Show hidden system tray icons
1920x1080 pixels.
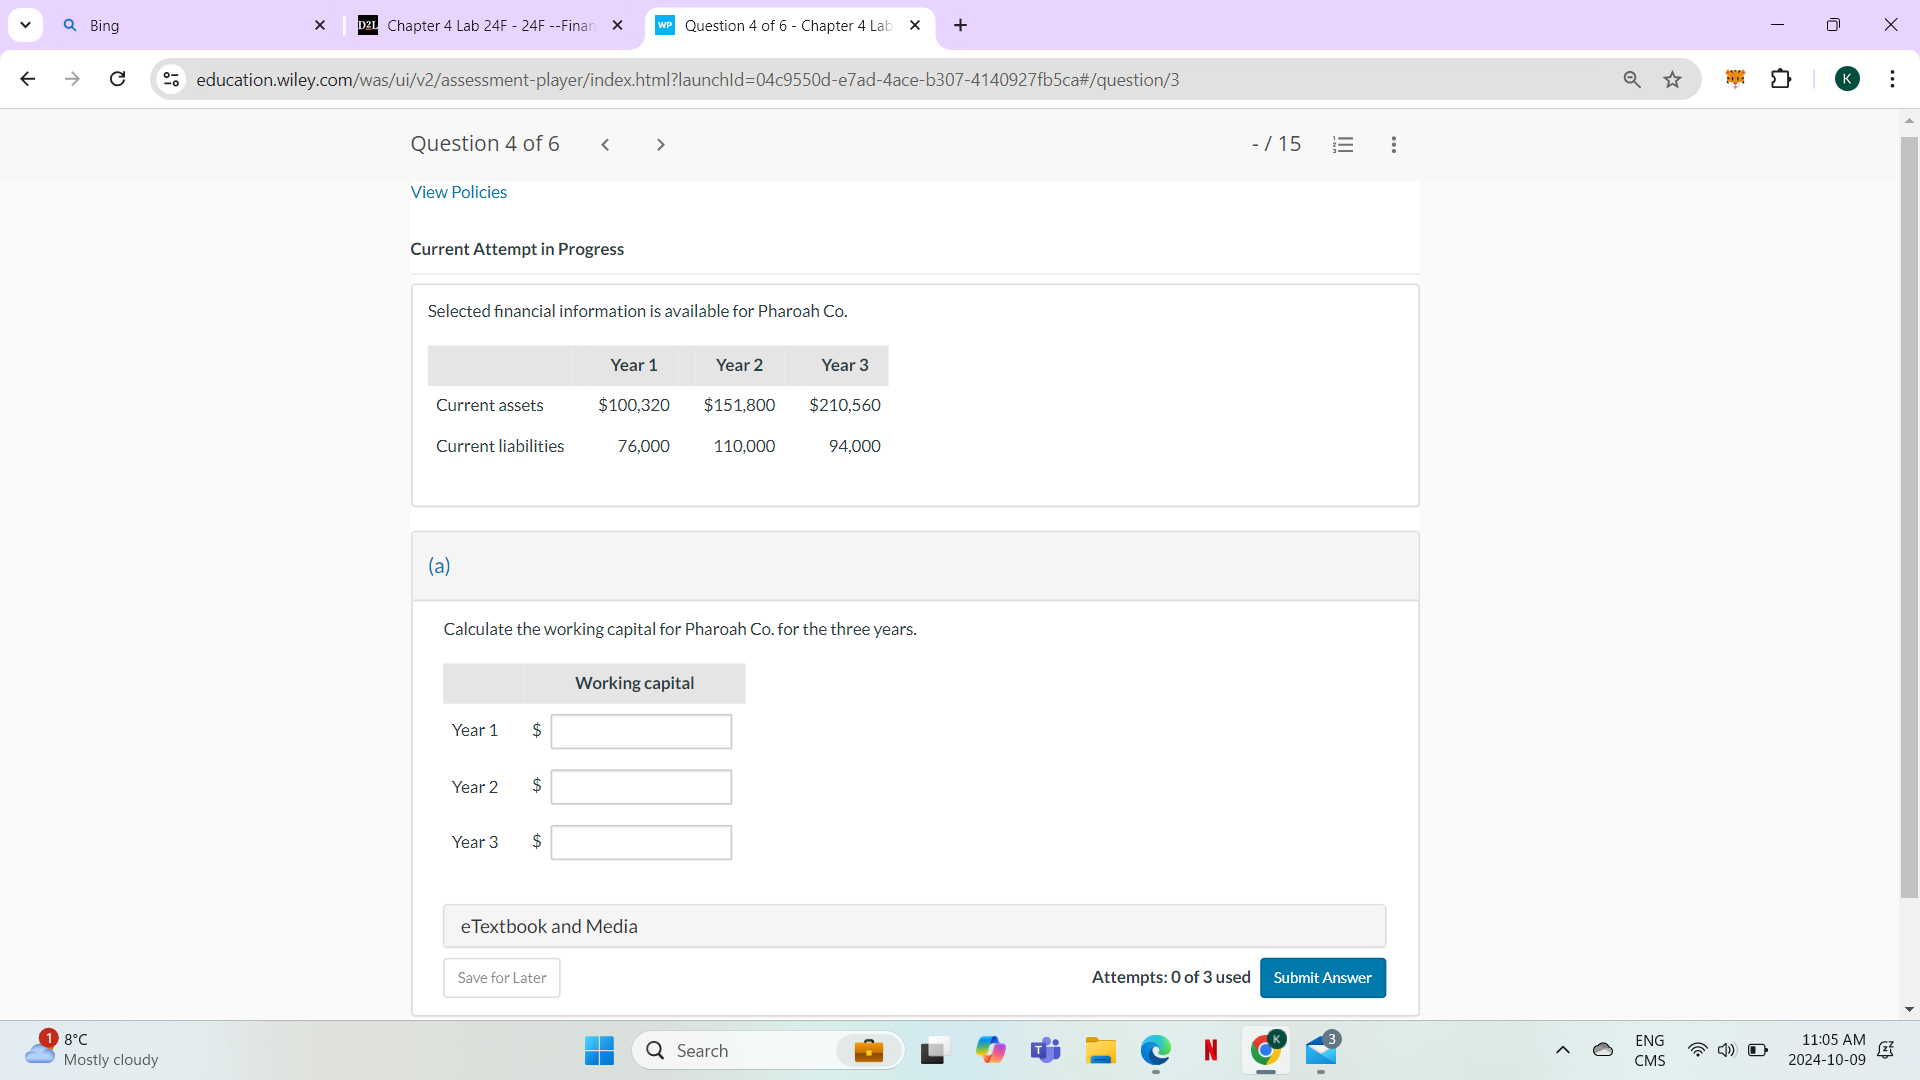(x=1563, y=1051)
